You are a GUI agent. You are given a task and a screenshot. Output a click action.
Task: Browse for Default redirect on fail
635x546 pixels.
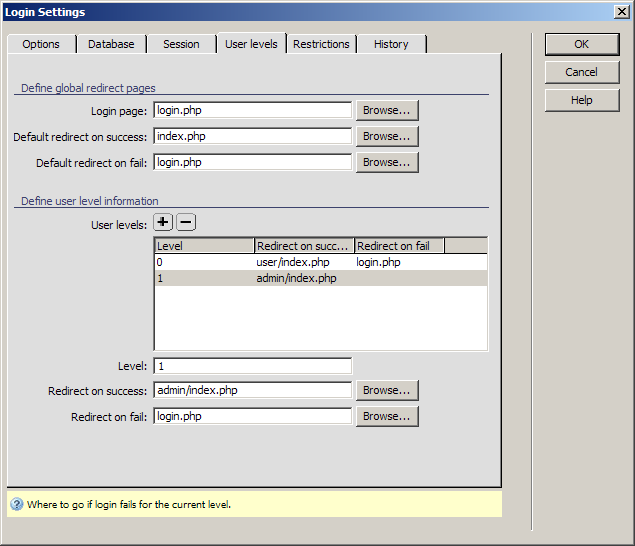387,162
